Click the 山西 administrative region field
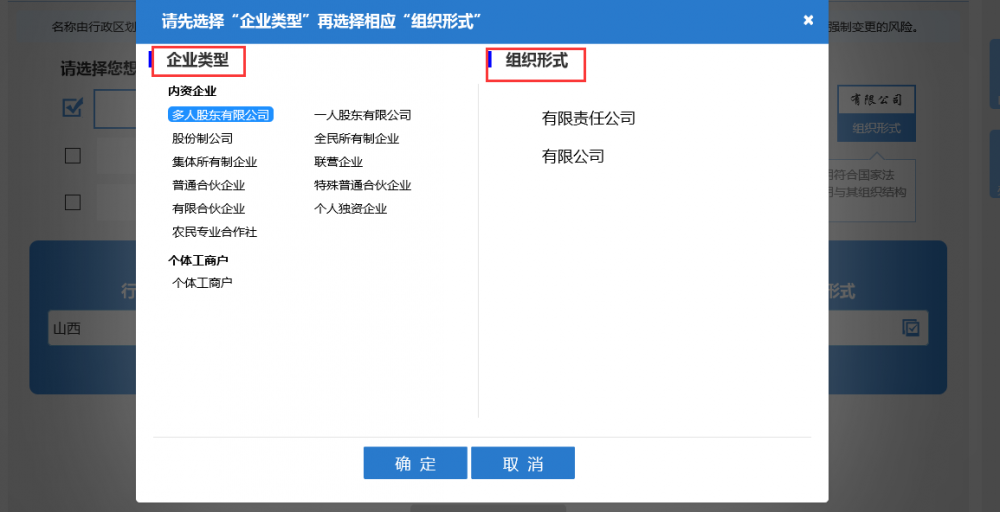The height and width of the screenshot is (512, 1000). [x=92, y=328]
